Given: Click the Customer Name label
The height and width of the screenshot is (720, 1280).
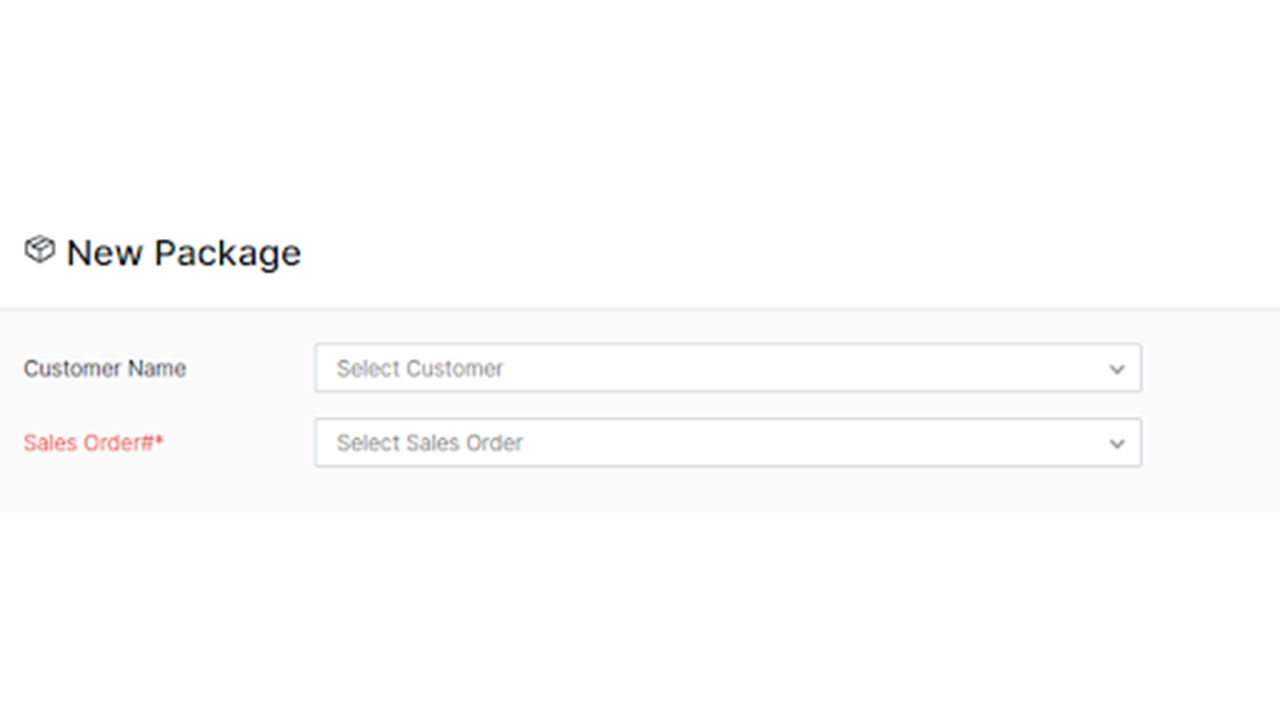Looking at the screenshot, I should pos(105,368).
